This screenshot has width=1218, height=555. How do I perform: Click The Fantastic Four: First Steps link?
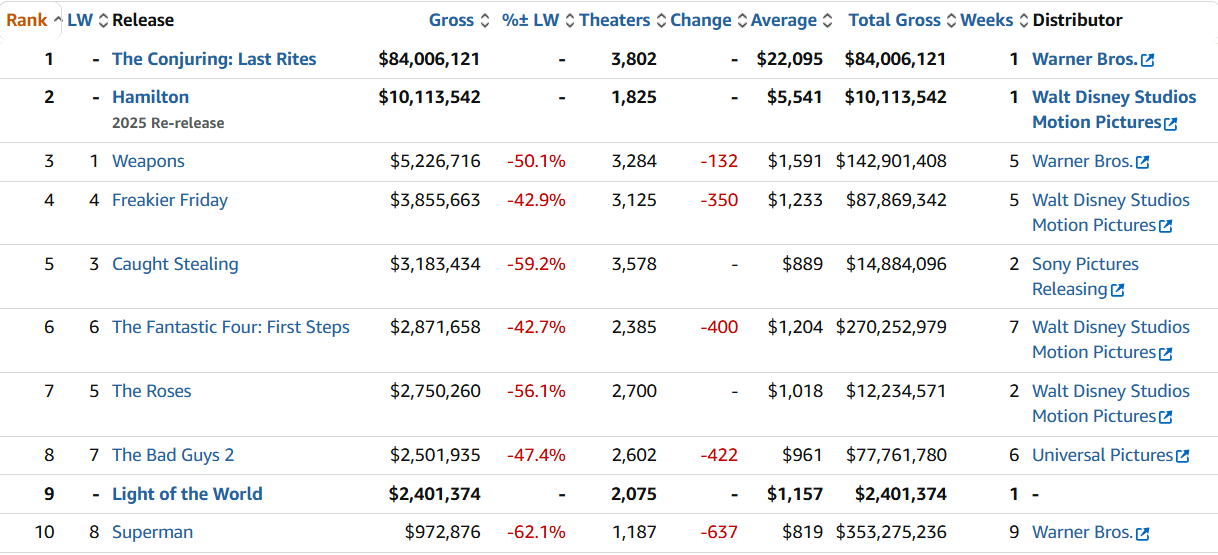[x=231, y=327]
